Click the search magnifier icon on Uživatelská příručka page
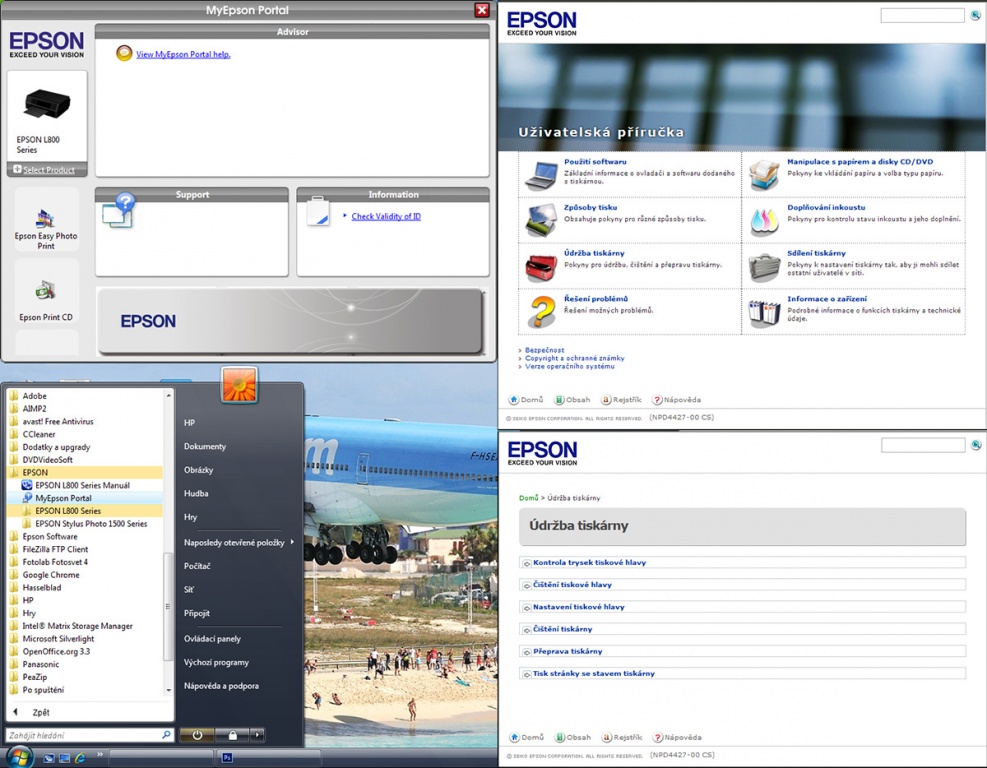Image resolution: width=987 pixels, height=768 pixels. point(975,15)
